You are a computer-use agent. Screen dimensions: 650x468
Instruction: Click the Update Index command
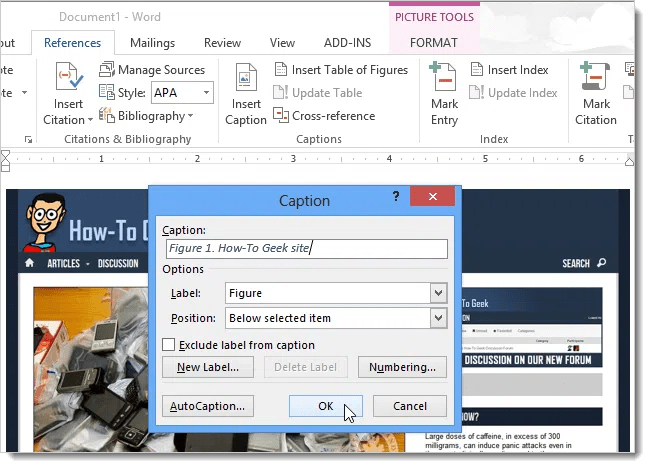tap(513, 93)
